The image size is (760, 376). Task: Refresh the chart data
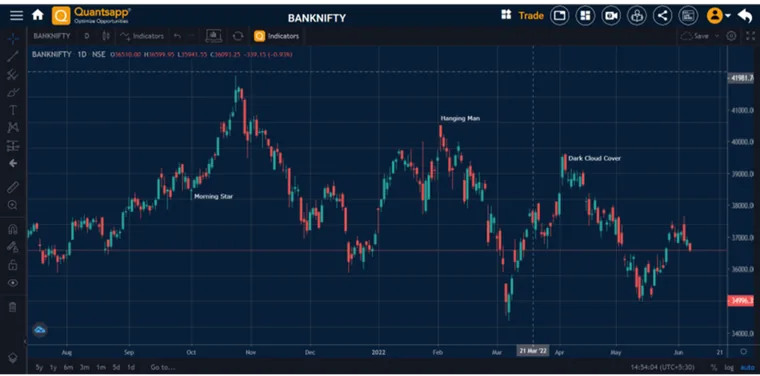click(238, 36)
